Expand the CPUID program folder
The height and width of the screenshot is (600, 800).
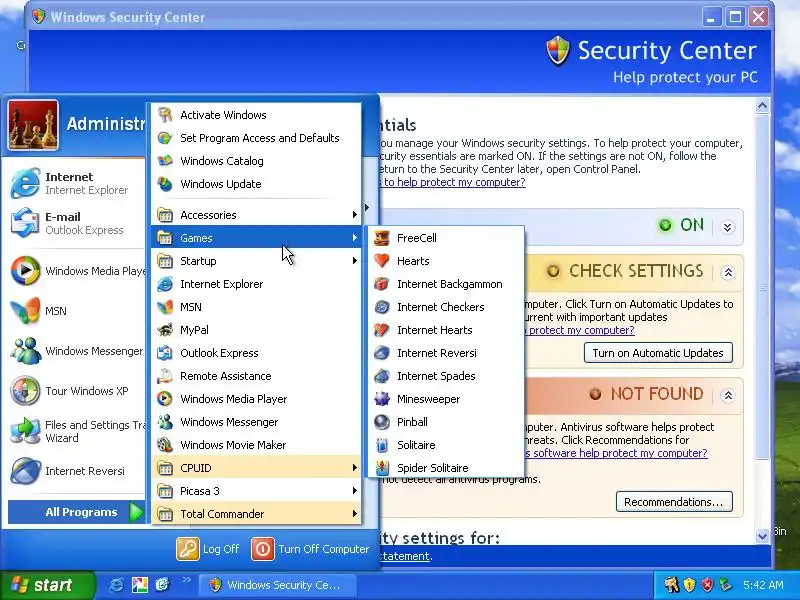click(x=256, y=467)
